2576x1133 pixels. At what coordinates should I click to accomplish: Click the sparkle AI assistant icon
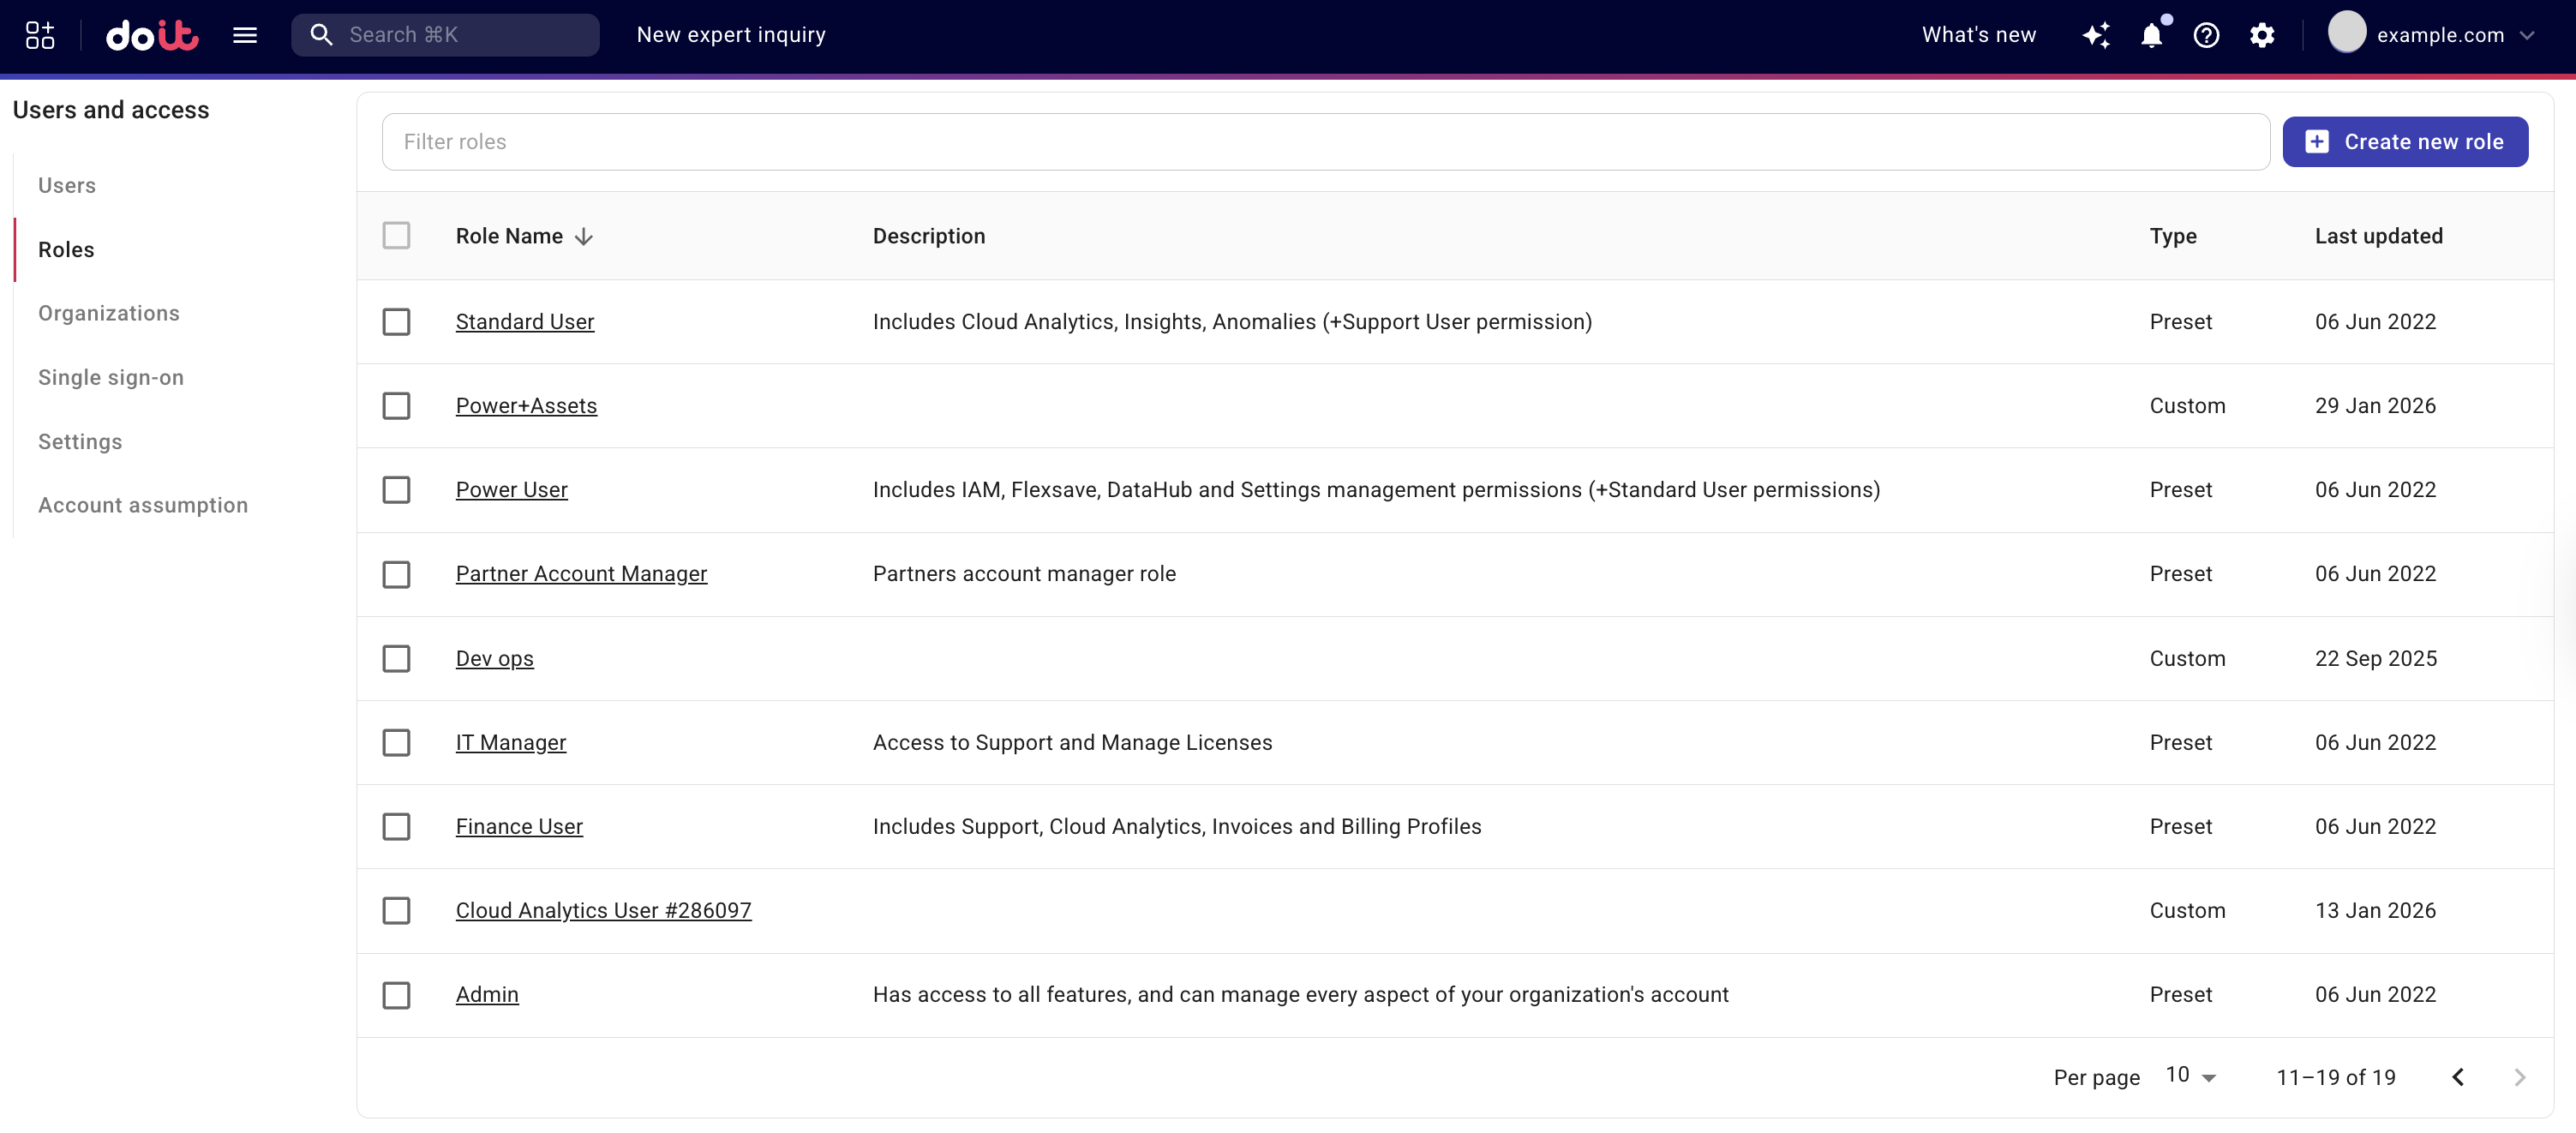click(2096, 35)
